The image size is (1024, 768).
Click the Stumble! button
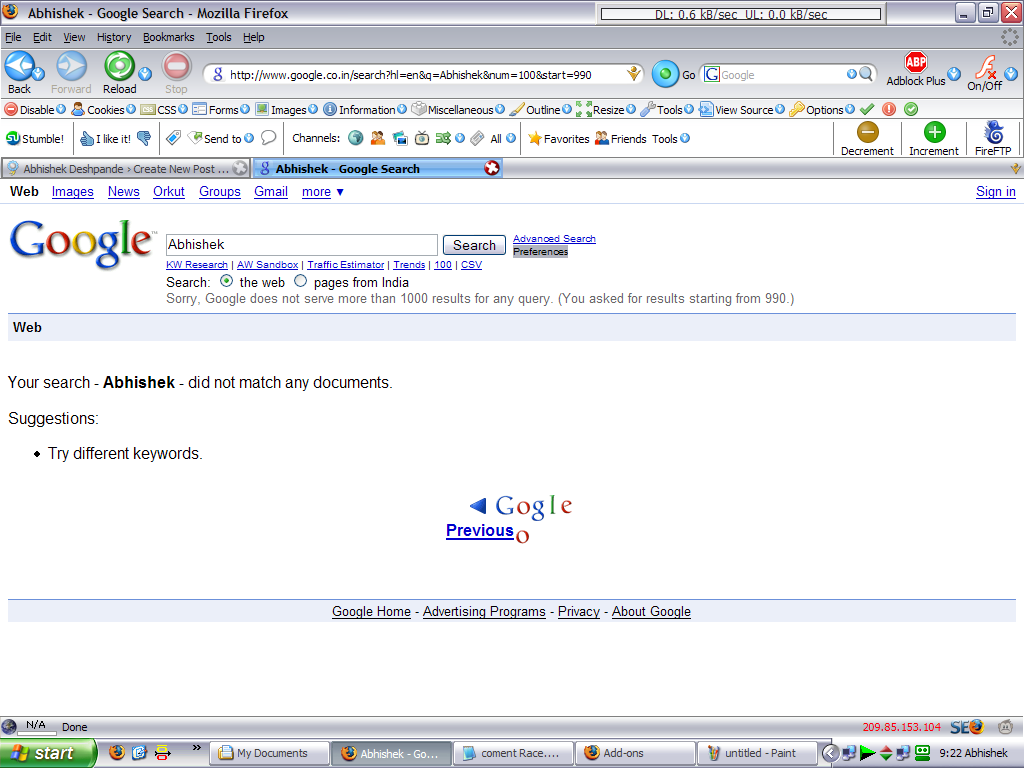click(x=35, y=138)
